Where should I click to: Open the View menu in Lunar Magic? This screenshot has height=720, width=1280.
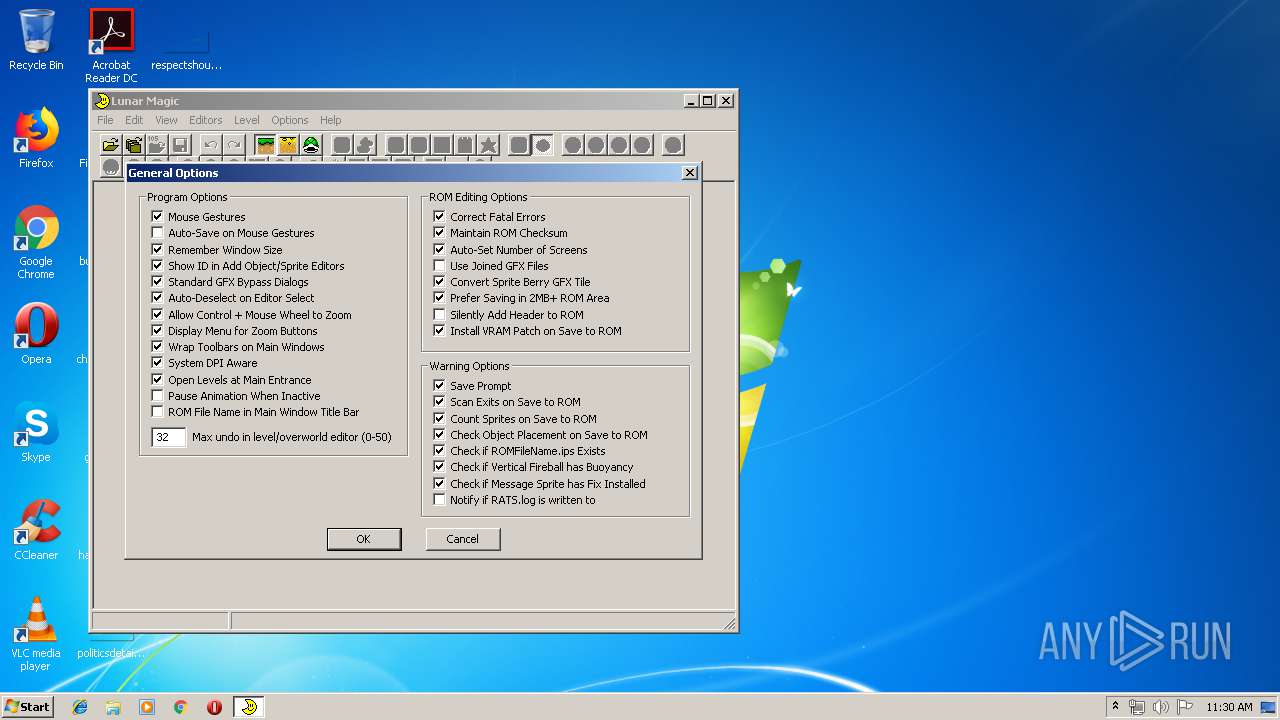166,120
